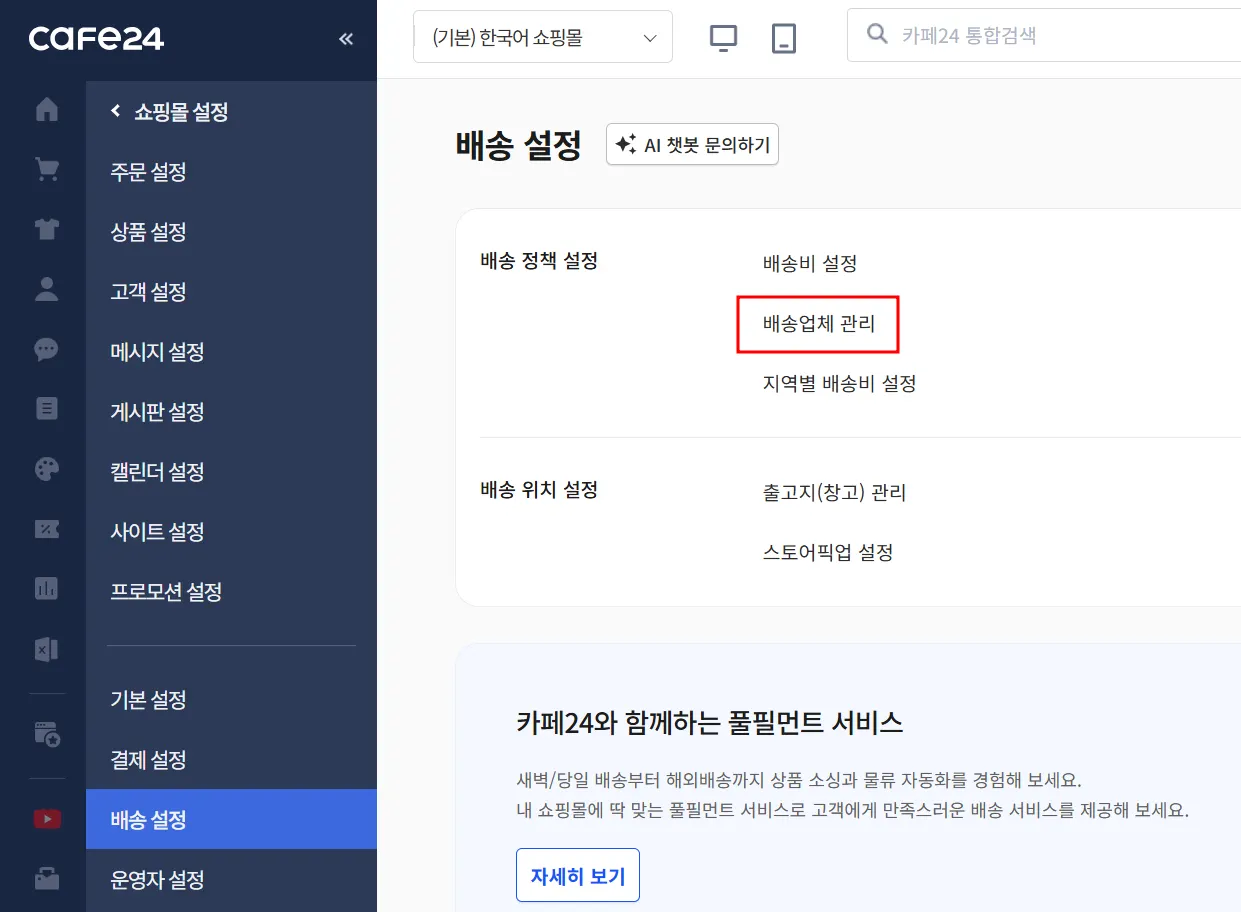Select 프로모션 설정 menu item
Viewport: 1241px width, 912px height.
click(x=166, y=592)
